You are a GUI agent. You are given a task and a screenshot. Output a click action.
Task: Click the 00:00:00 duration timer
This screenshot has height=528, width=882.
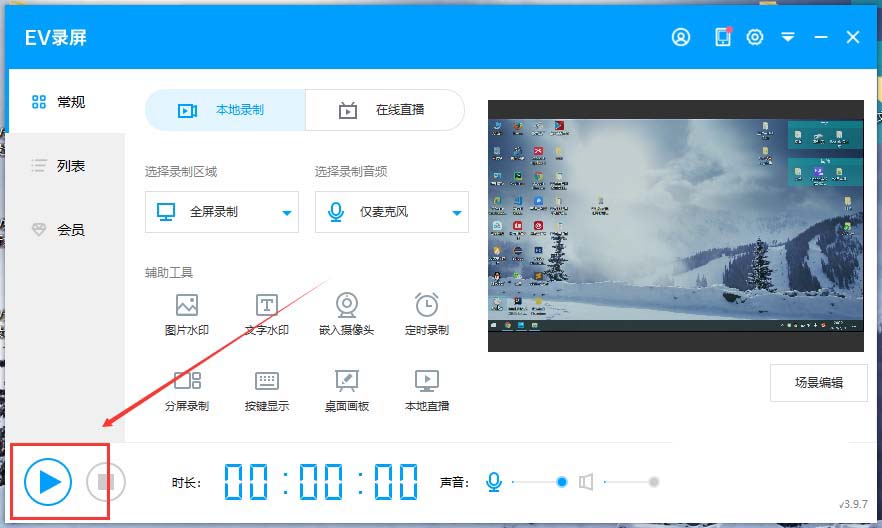(x=321, y=482)
